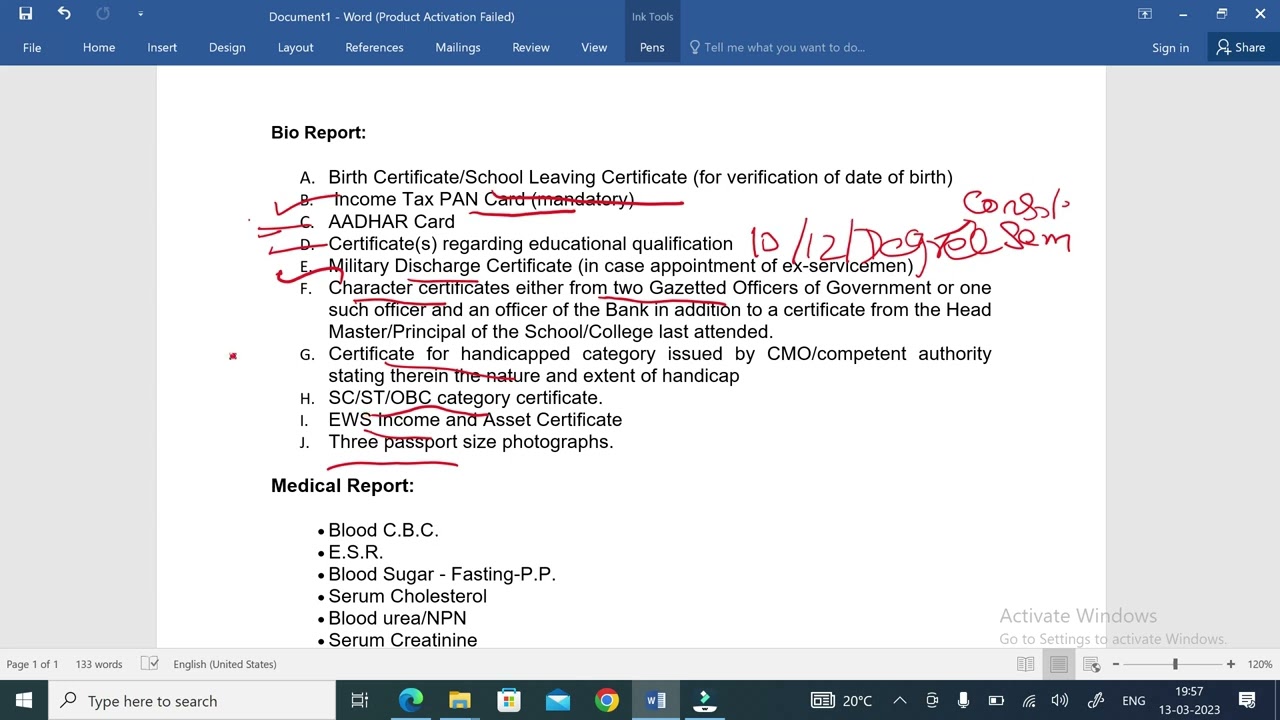Undo the last action

coord(64,14)
